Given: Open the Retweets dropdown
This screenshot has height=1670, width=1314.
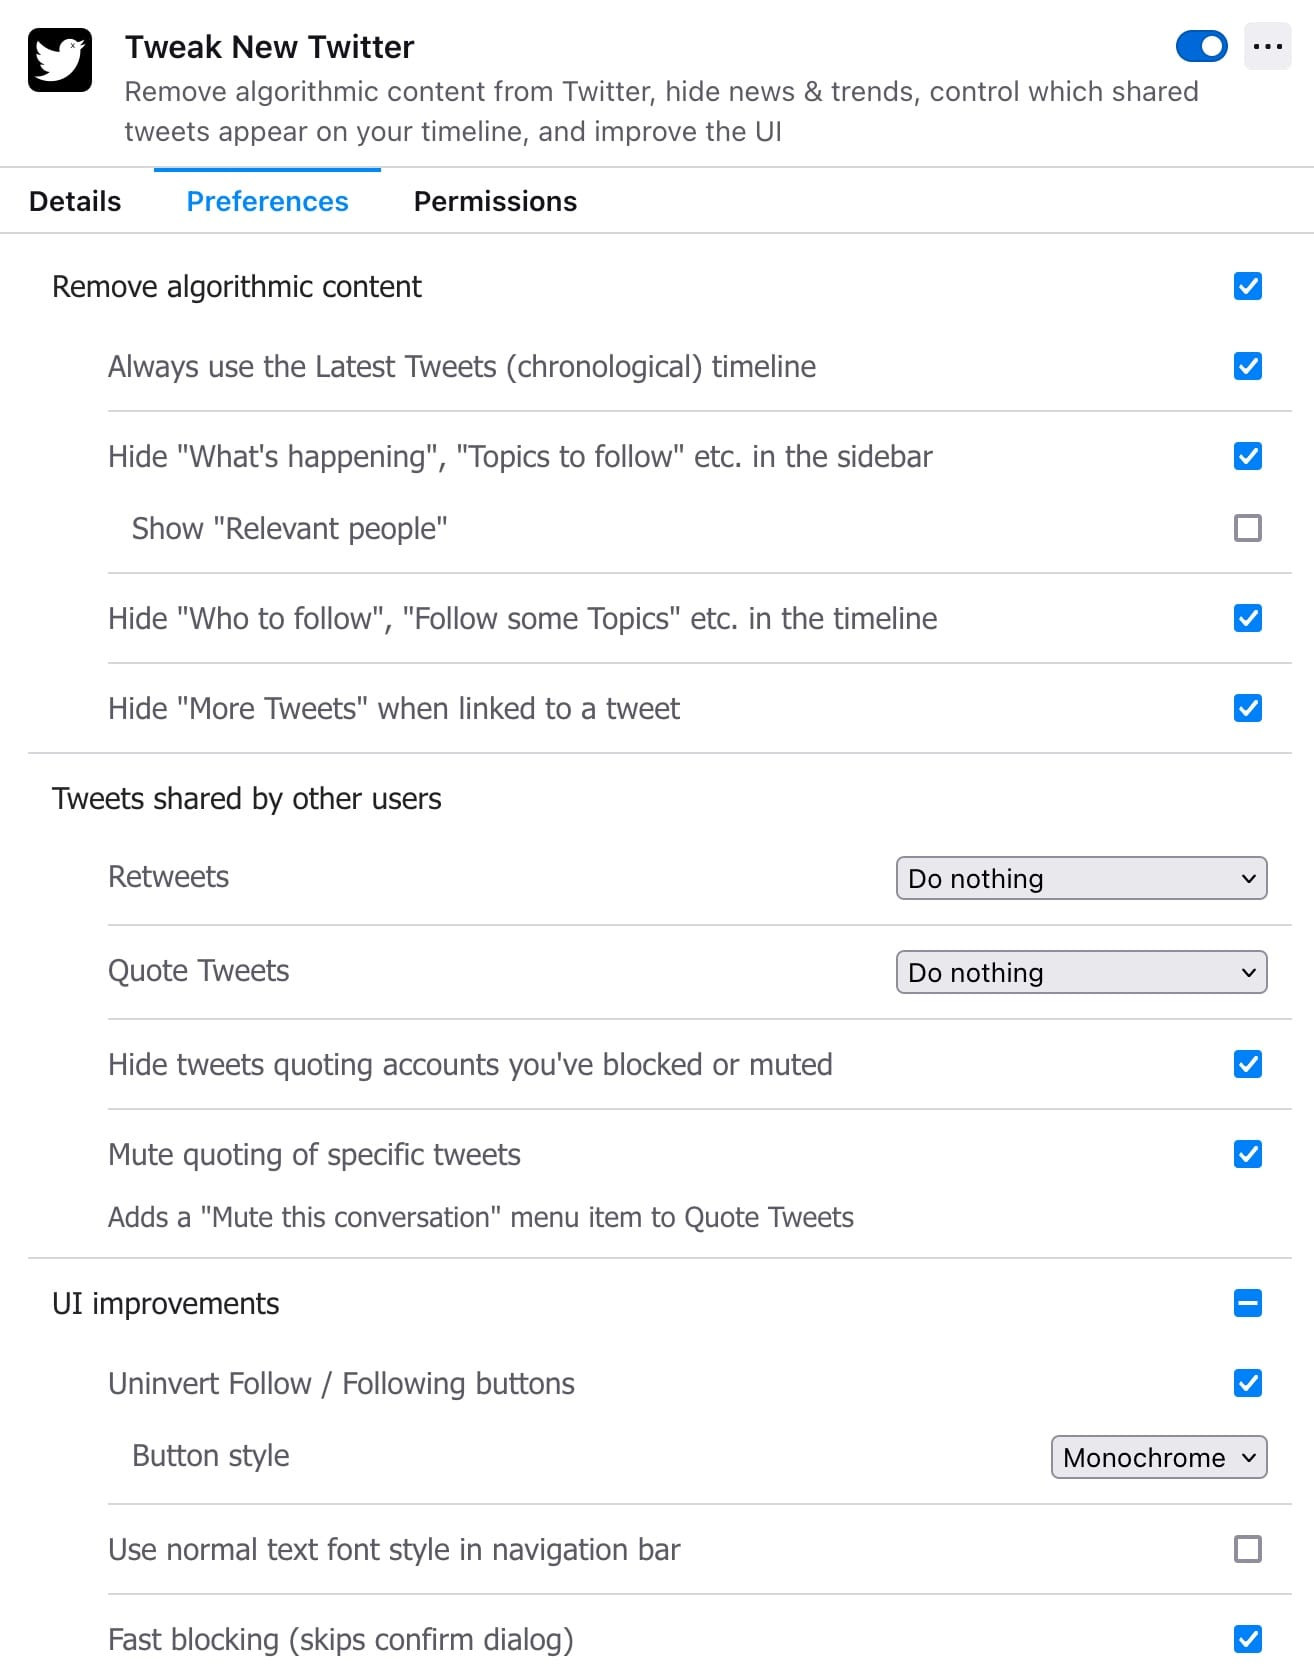Looking at the screenshot, I should pos(1081,878).
